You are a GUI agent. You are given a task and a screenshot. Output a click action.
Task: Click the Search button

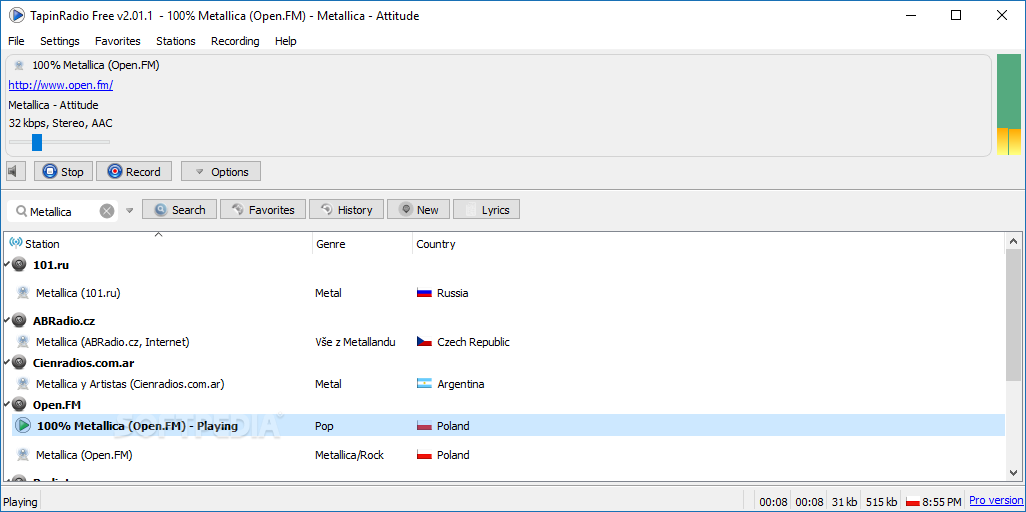179,210
